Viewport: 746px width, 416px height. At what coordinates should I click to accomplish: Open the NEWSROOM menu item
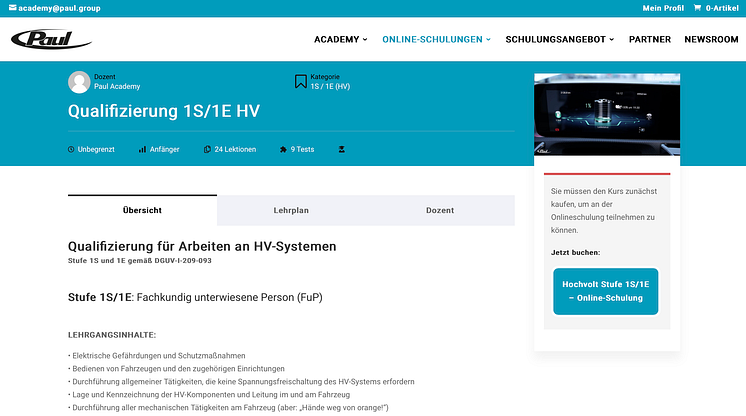[x=711, y=39]
